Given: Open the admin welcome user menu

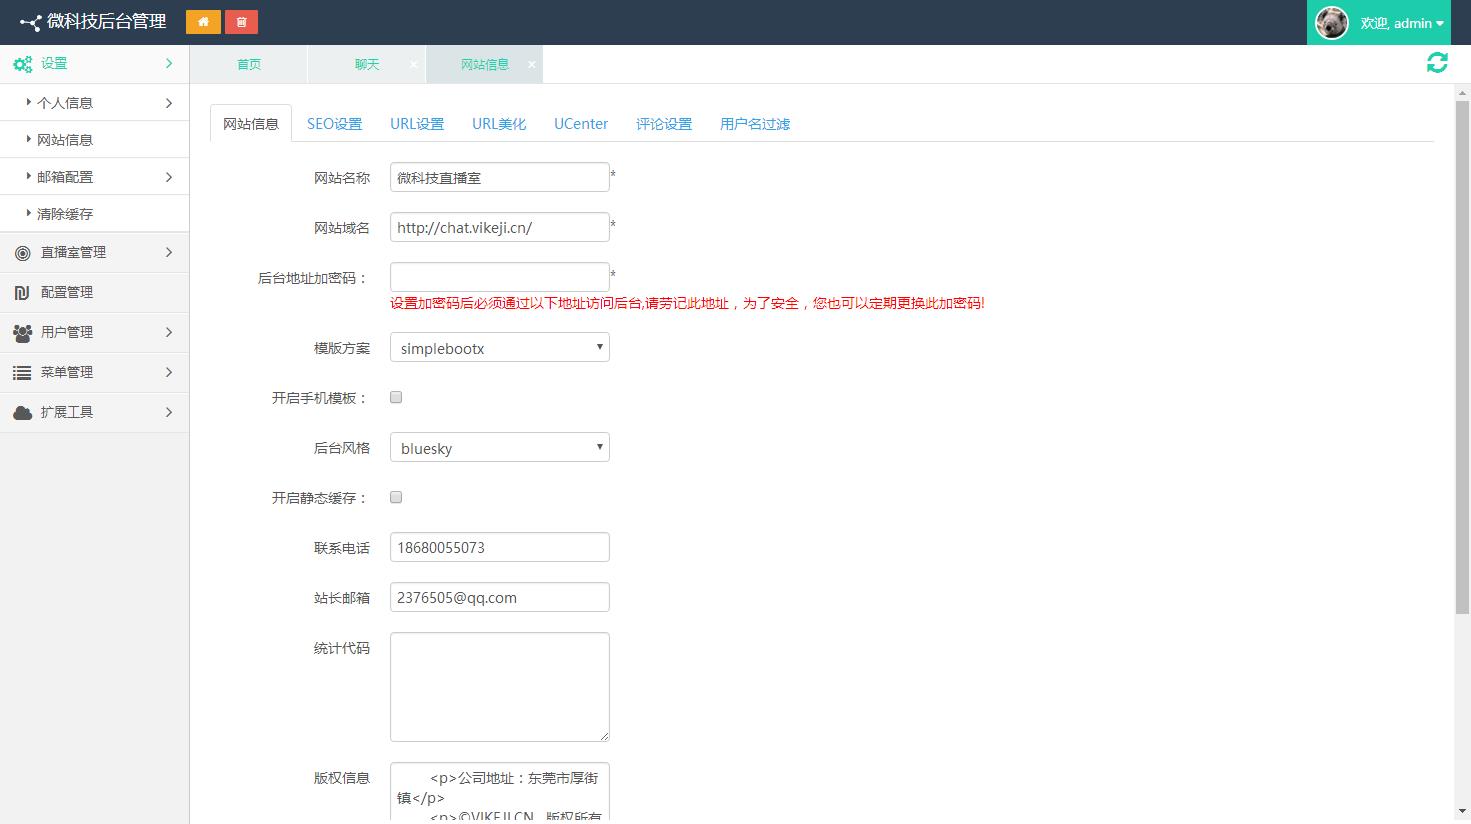Looking at the screenshot, I should point(1402,23).
